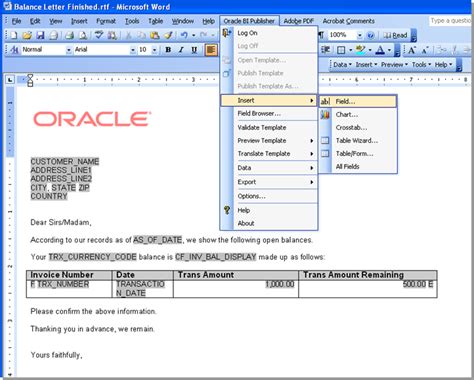
Task: Click the CUSTOMER_NAME field in the letter
Action: [65, 162]
